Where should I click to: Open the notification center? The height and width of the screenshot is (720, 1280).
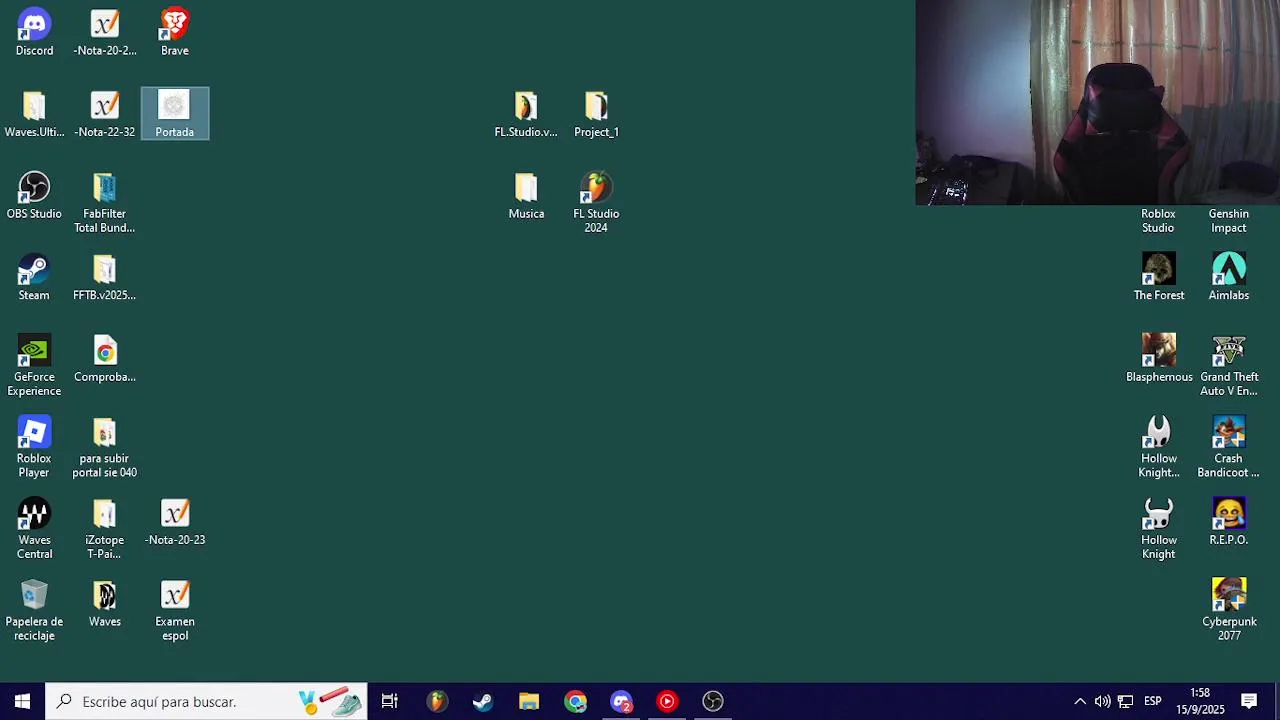(1249, 701)
